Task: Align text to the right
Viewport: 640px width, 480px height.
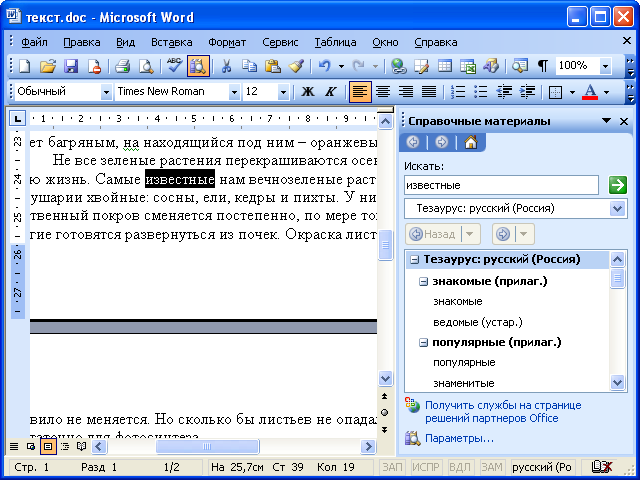Action: [406, 92]
